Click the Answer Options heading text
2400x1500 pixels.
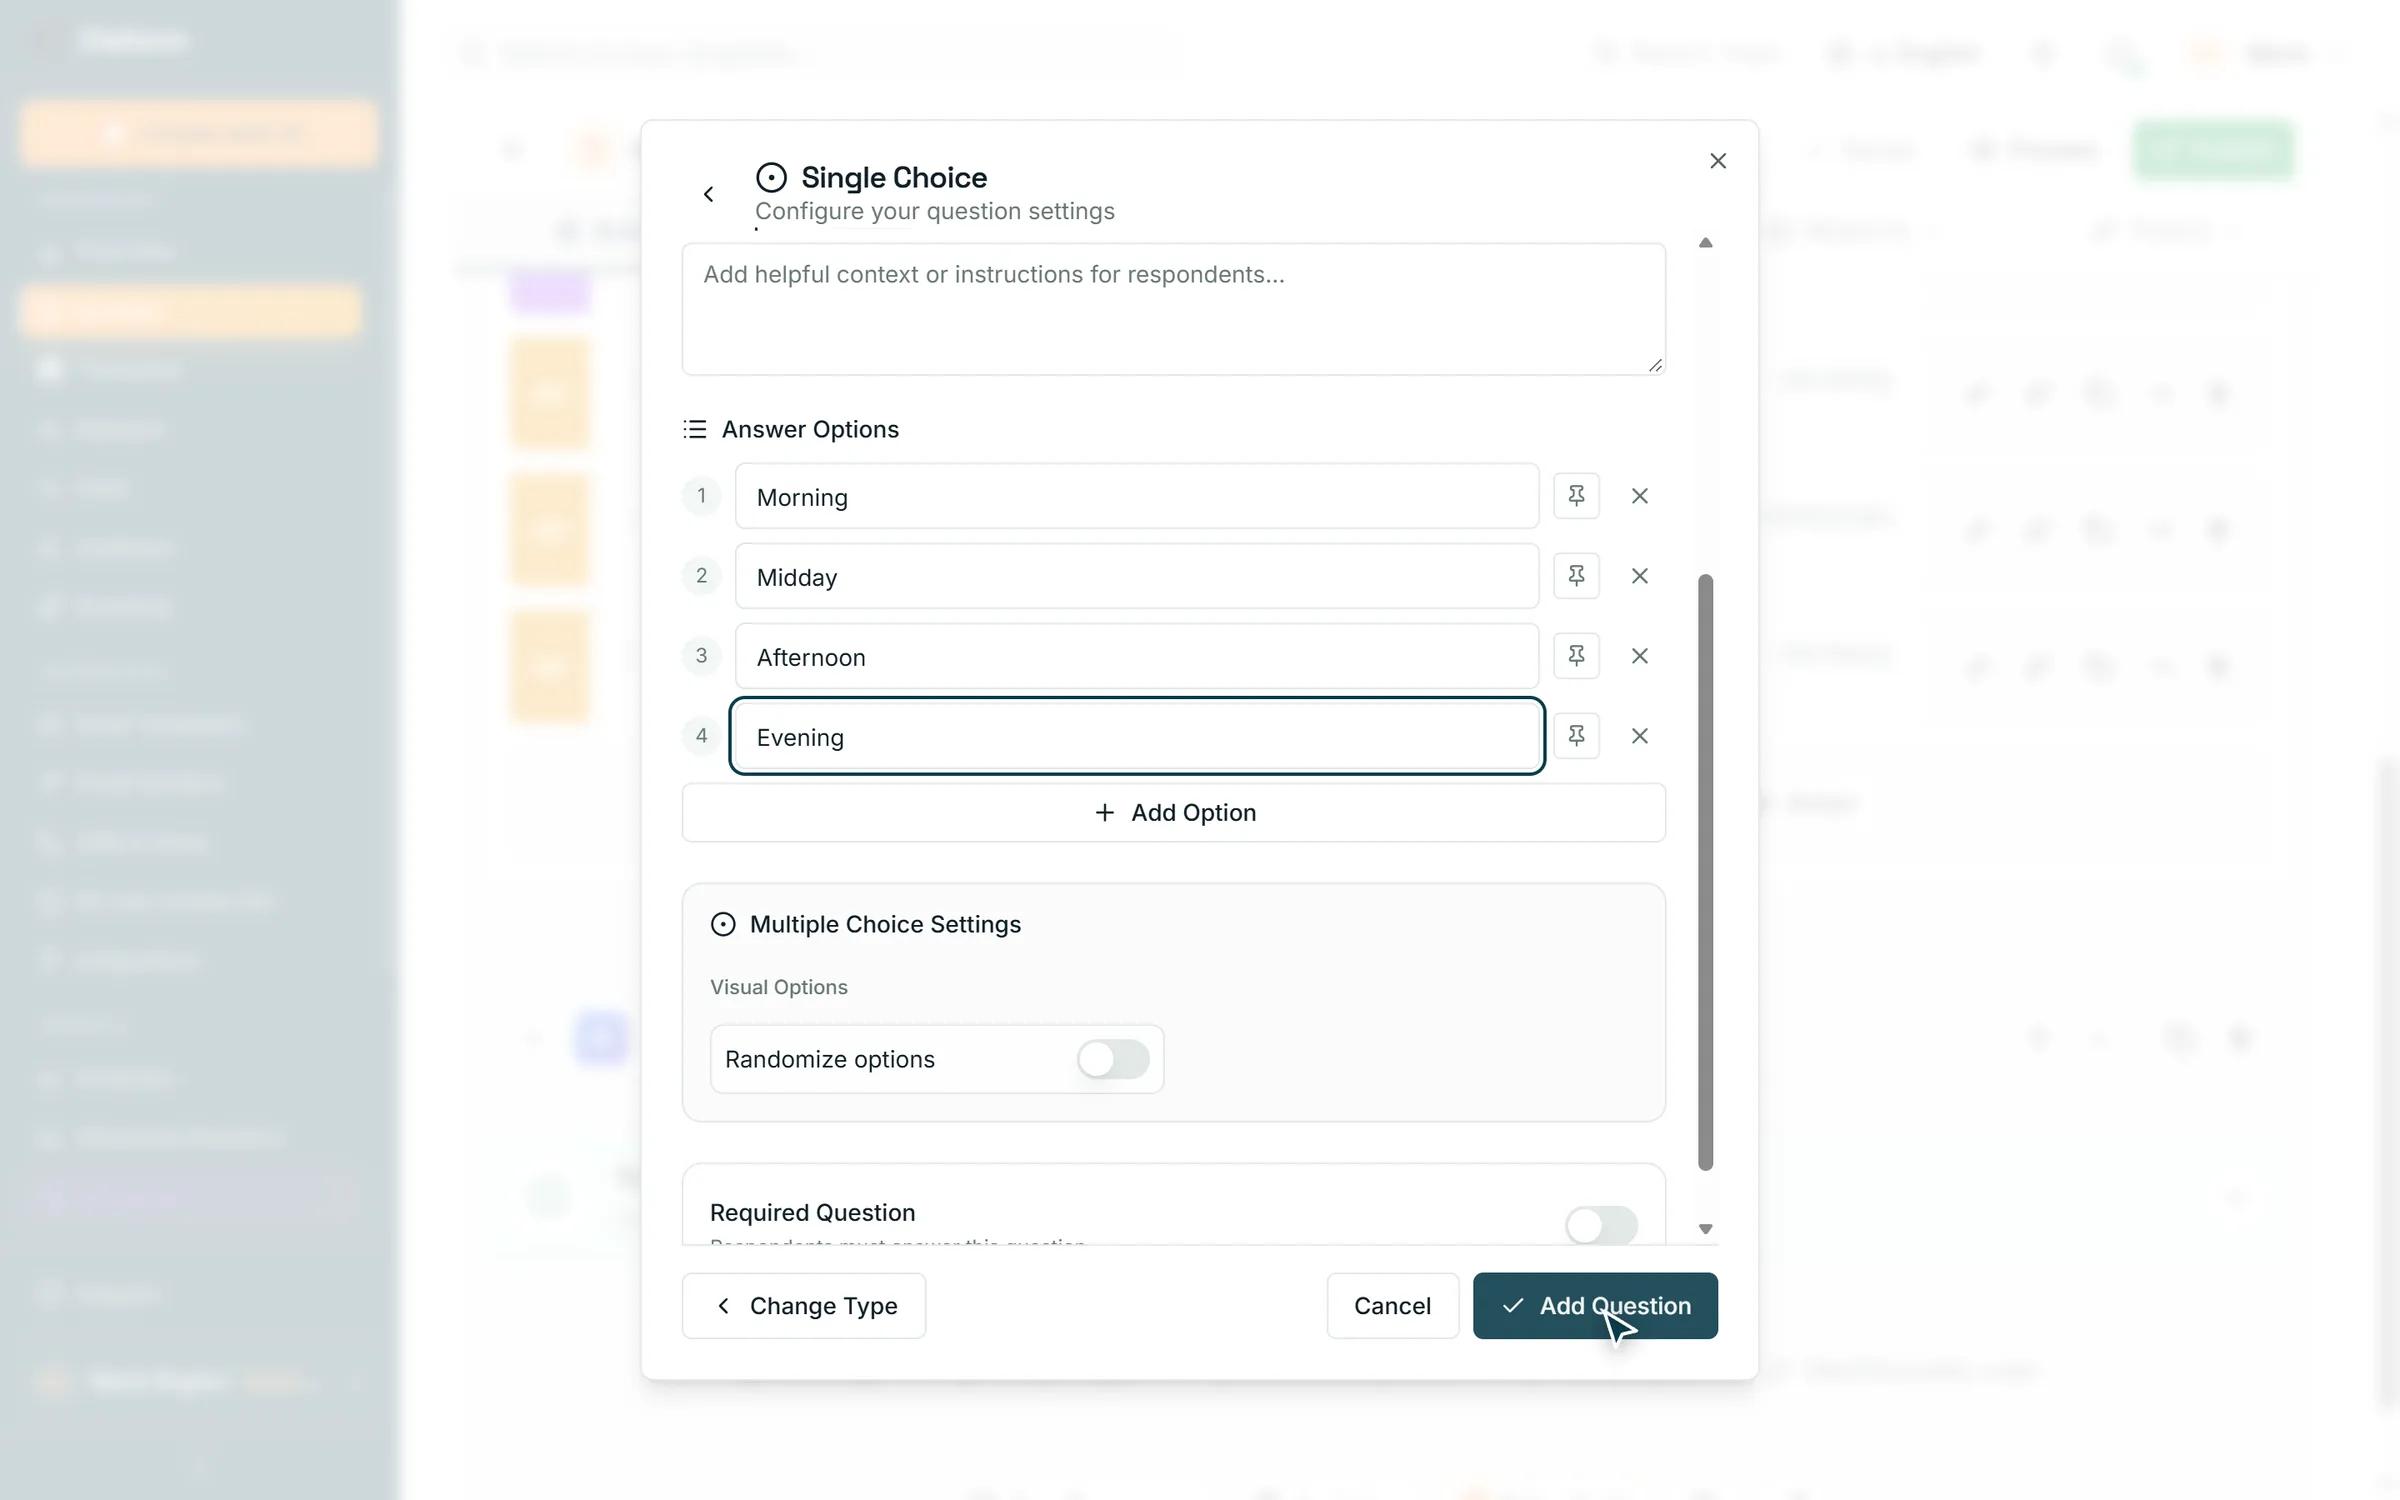coord(810,429)
